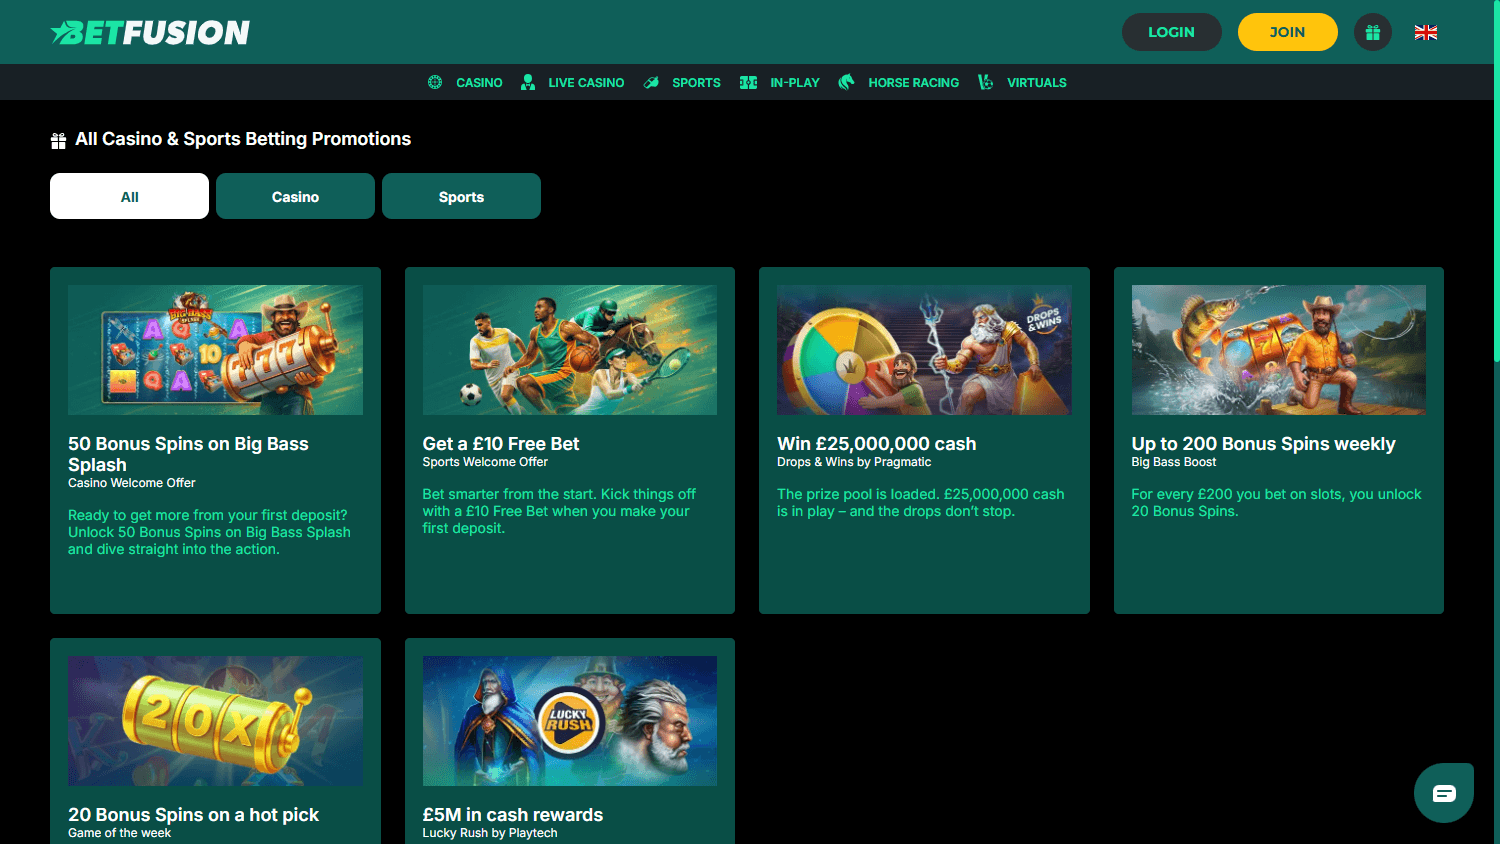The height and width of the screenshot is (844, 1500).
Task: Click 'Casino Welcome Offer' subtitle
Action: coord(132,483)
